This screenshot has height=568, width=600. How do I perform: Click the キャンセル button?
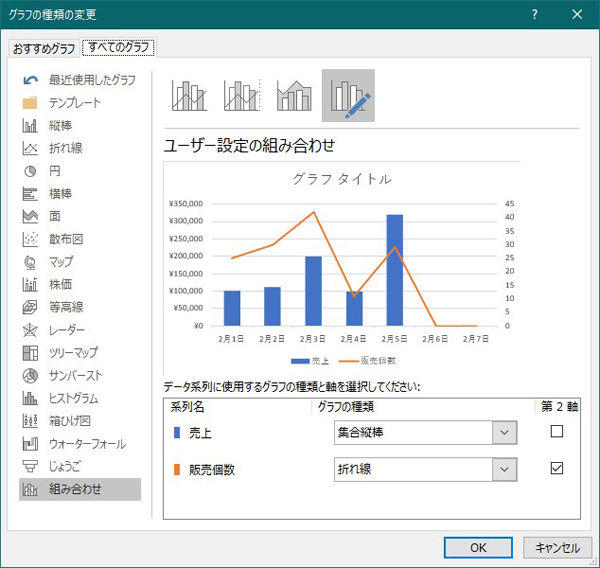pyautogui.click(x=557, y=547)
